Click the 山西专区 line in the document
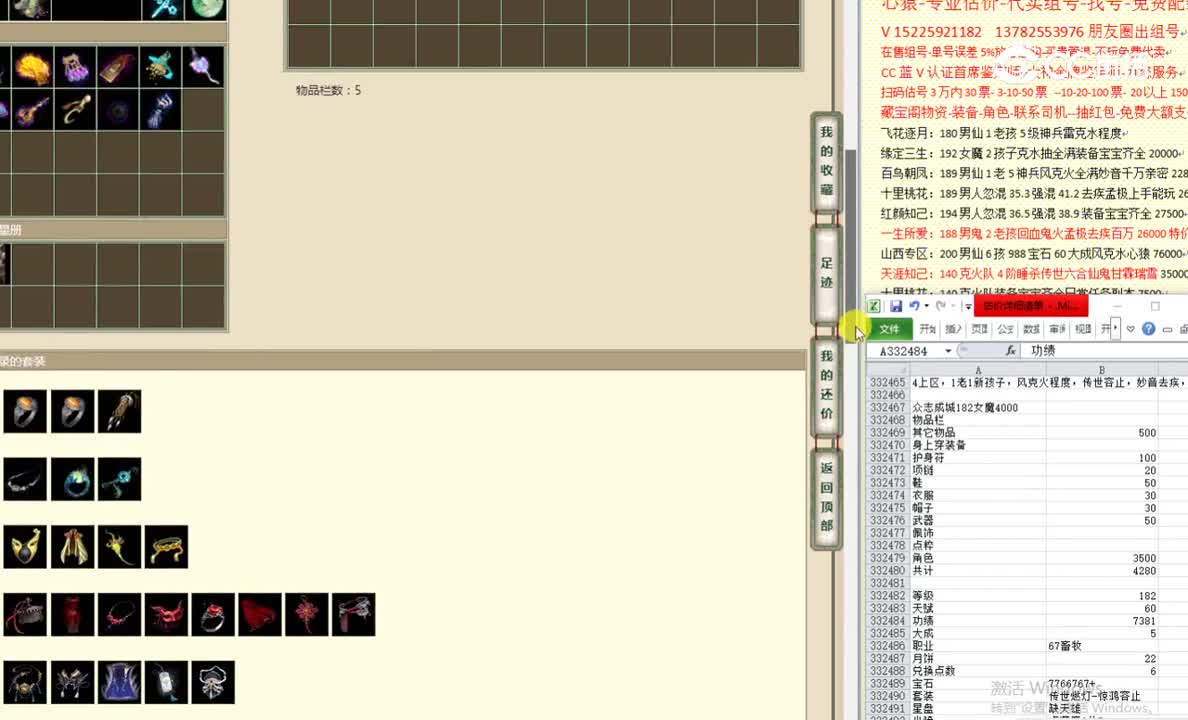 [x=1034, y=254]
